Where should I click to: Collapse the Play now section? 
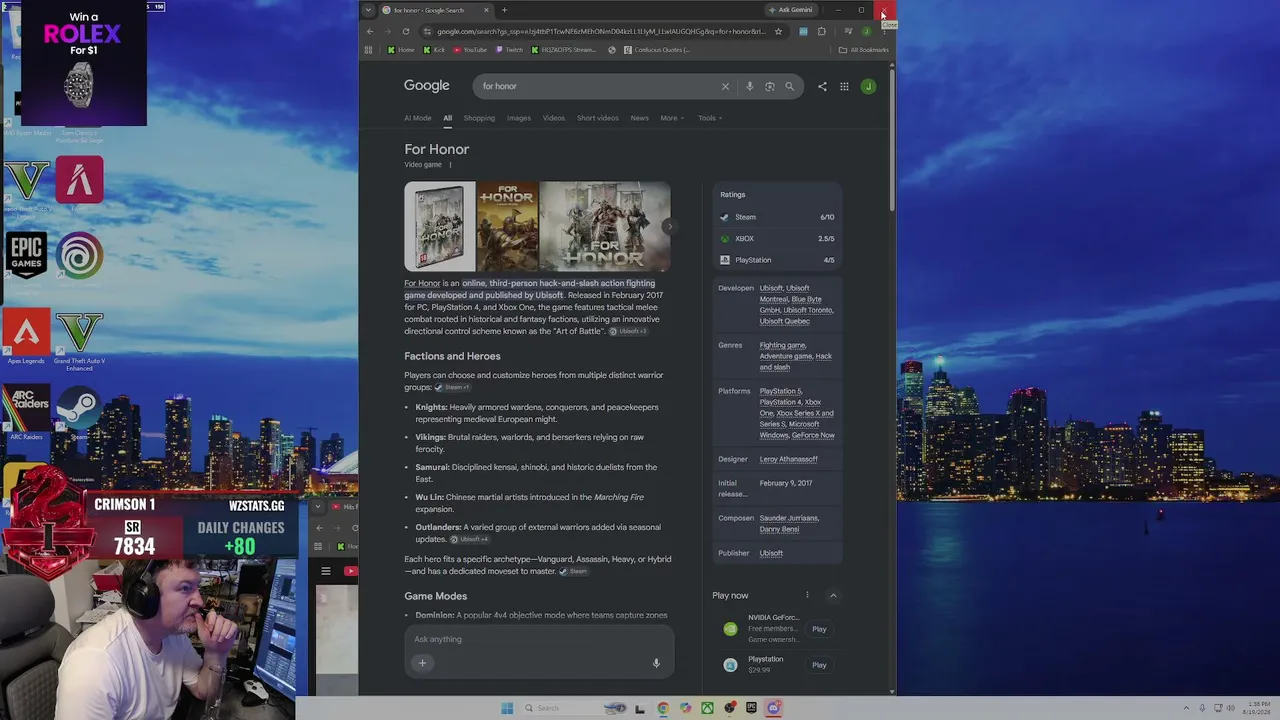833,595
